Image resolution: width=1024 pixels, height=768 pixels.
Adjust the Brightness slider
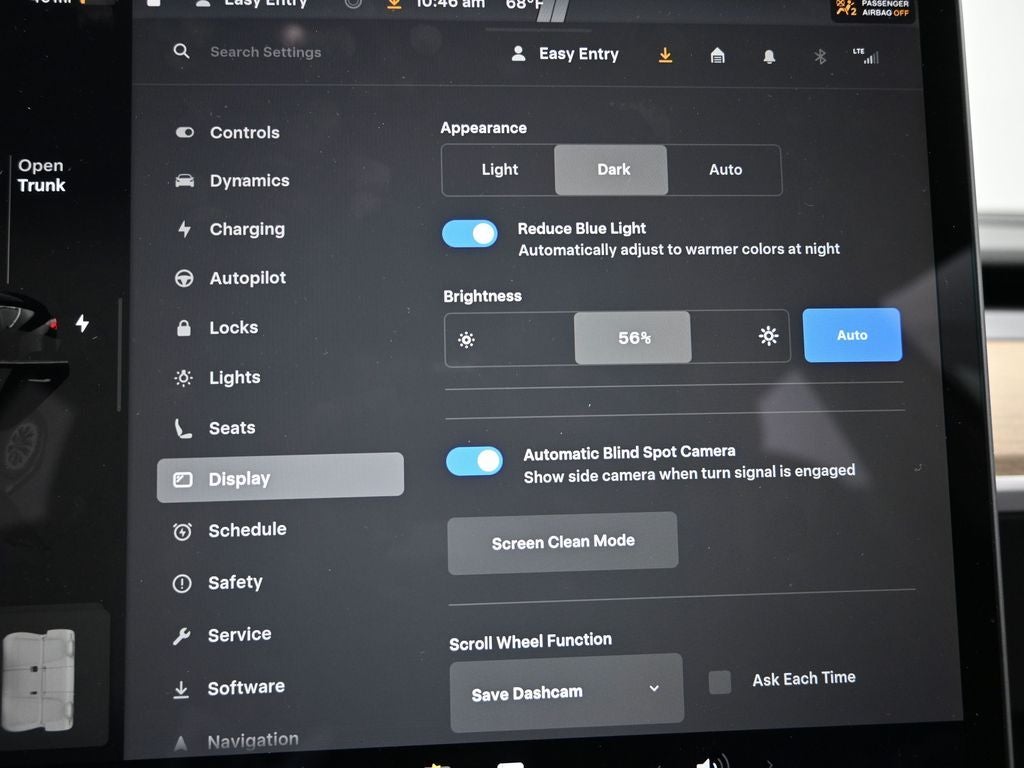pyautogui.click(x=632, y=337)
